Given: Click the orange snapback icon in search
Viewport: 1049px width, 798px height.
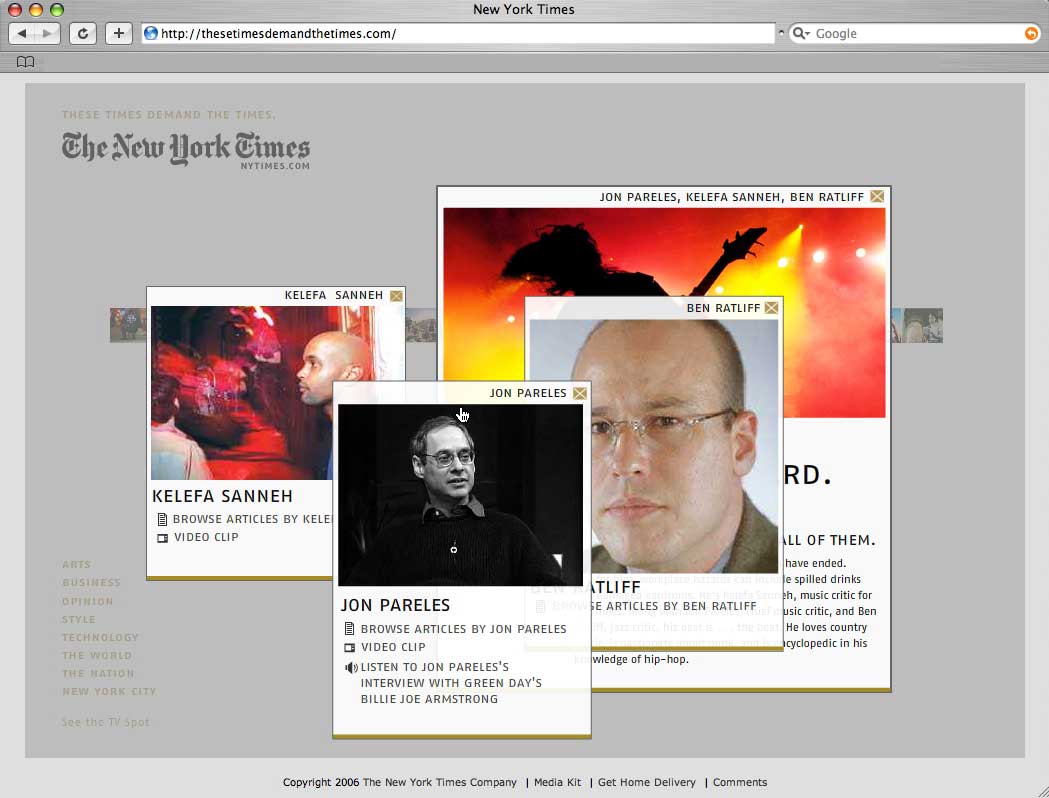Looking at the screenshot, I should [x=1031, y=34].
